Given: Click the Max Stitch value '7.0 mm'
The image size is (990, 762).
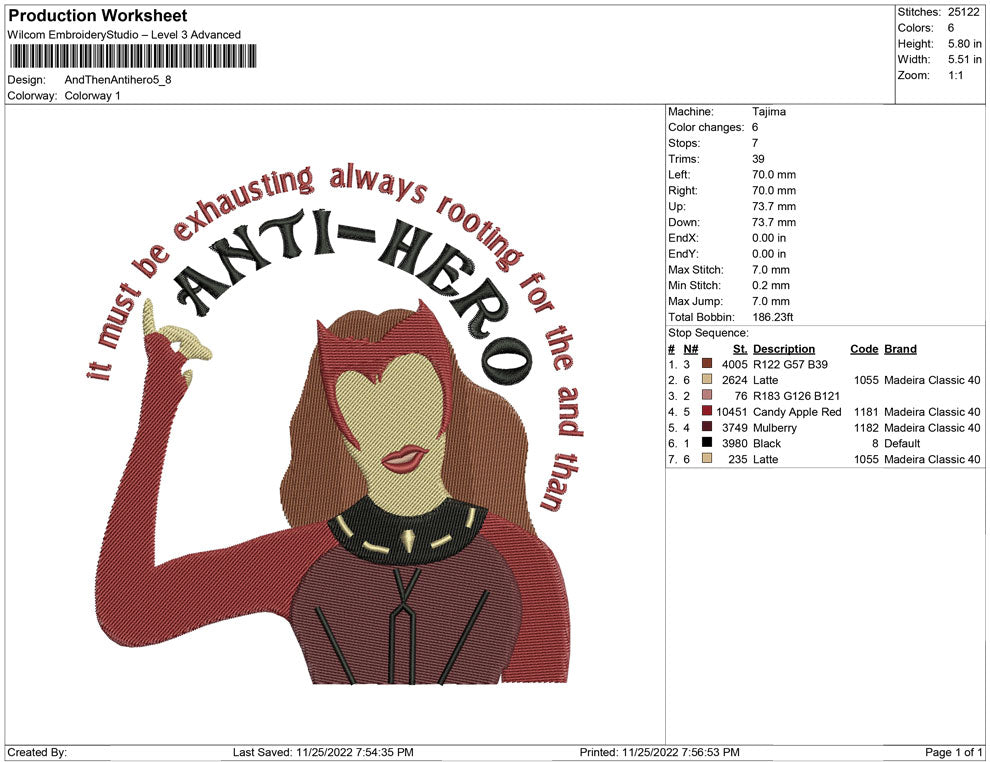Looking at the screenshot, I should tap(771, 270).
